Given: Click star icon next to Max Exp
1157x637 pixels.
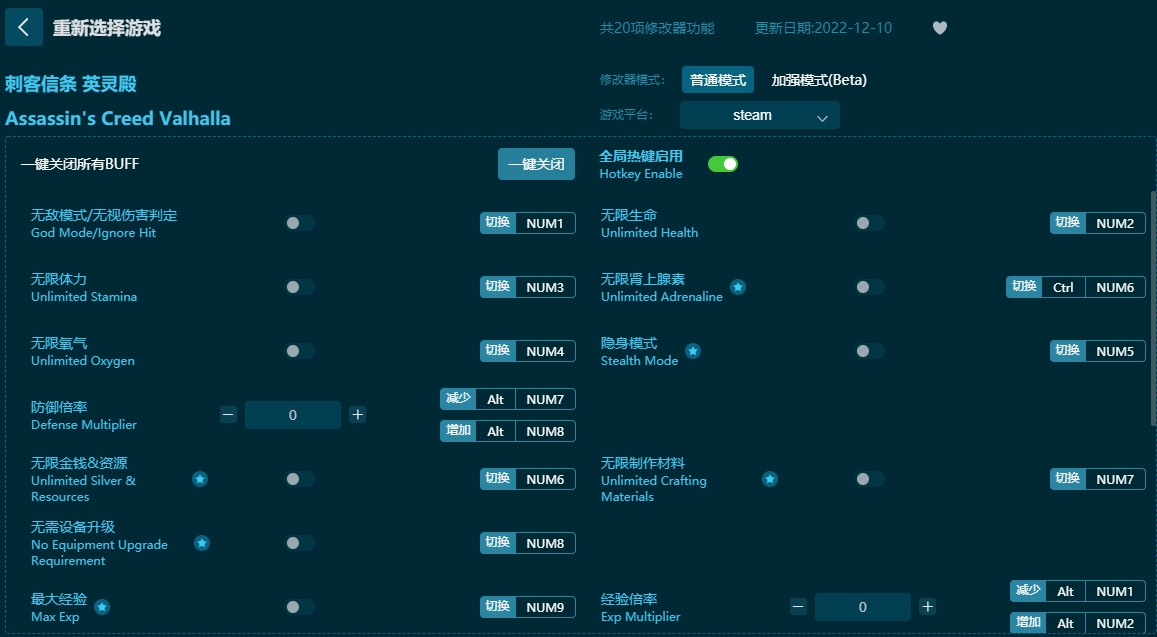Looking at the screenshot, I should [x=102, y=607].
